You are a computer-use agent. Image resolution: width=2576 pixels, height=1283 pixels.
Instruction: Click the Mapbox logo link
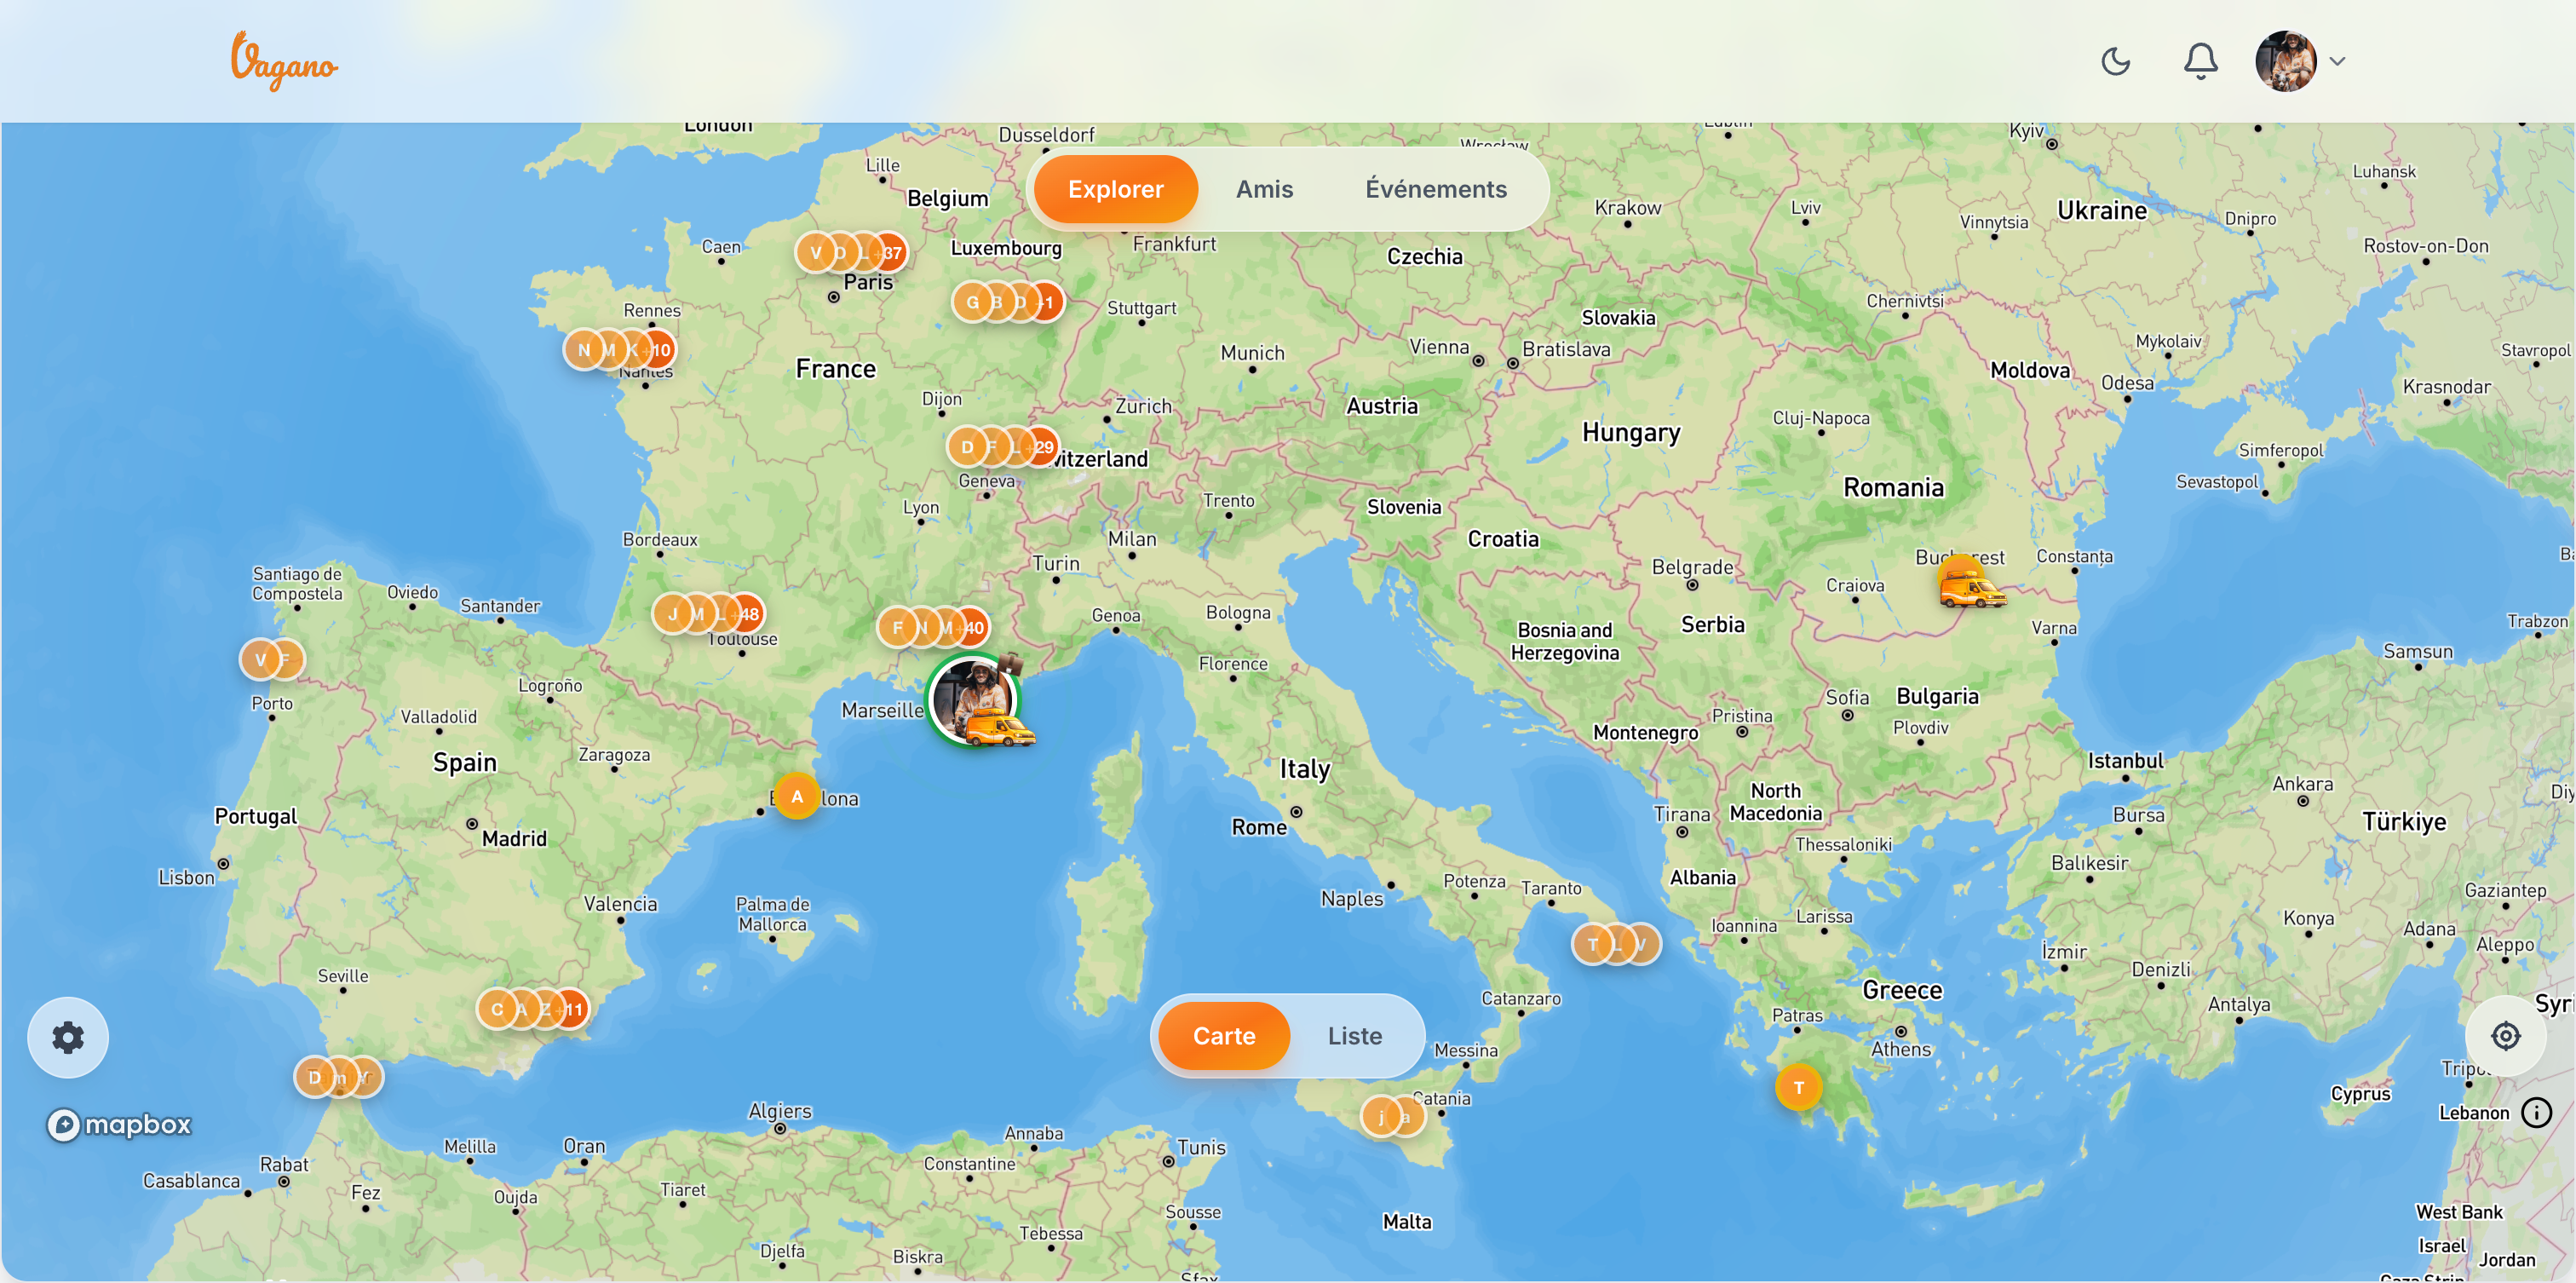click(x=118, y=1125)
